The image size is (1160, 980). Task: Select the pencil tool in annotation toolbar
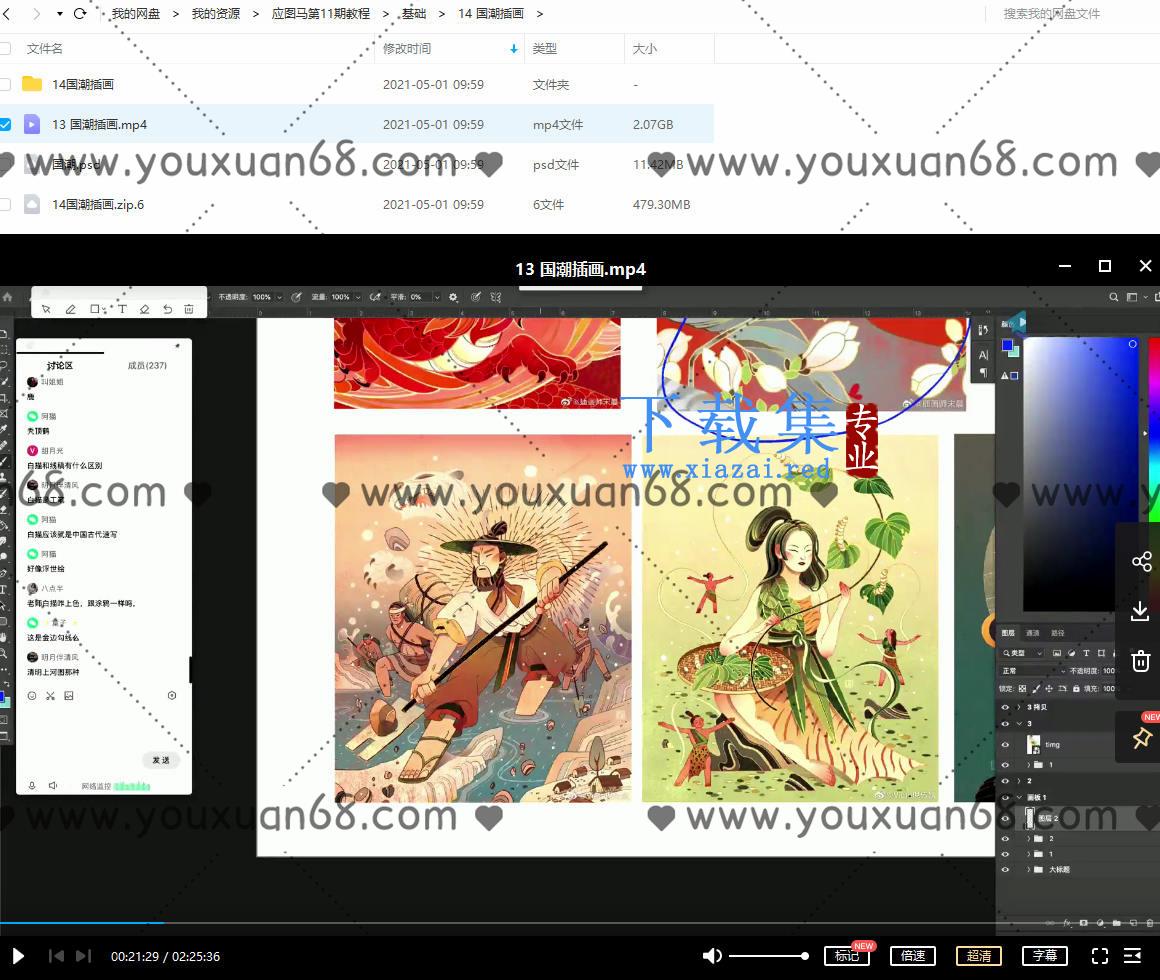tap(70, 309)
